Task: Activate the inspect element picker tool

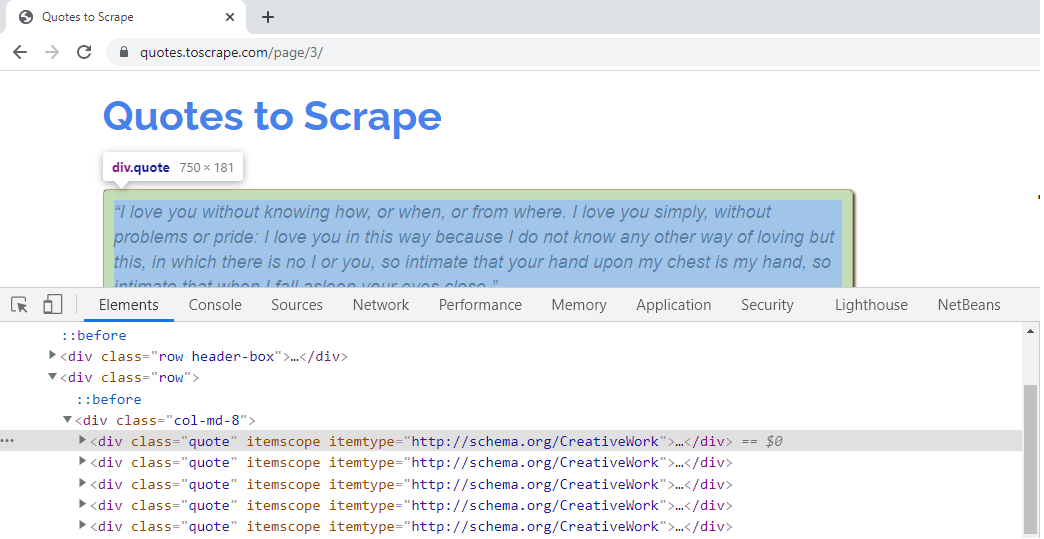Action: pyautogui.click(x=19, y=305)
